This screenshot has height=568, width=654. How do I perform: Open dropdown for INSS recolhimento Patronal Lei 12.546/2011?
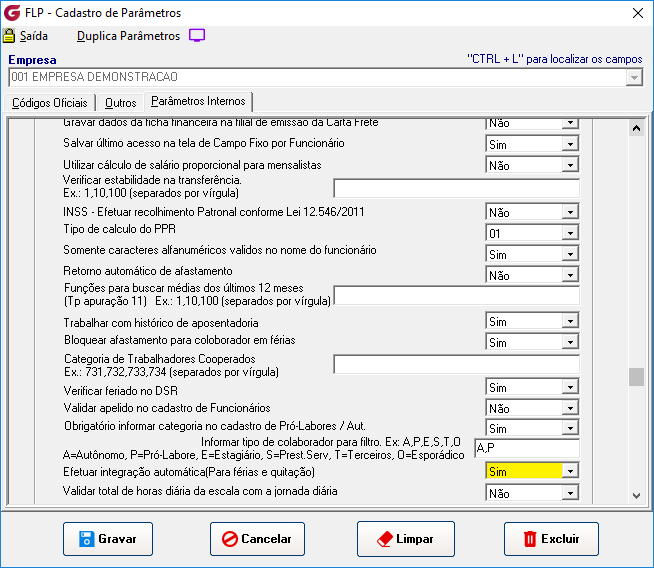click(570, 212)
